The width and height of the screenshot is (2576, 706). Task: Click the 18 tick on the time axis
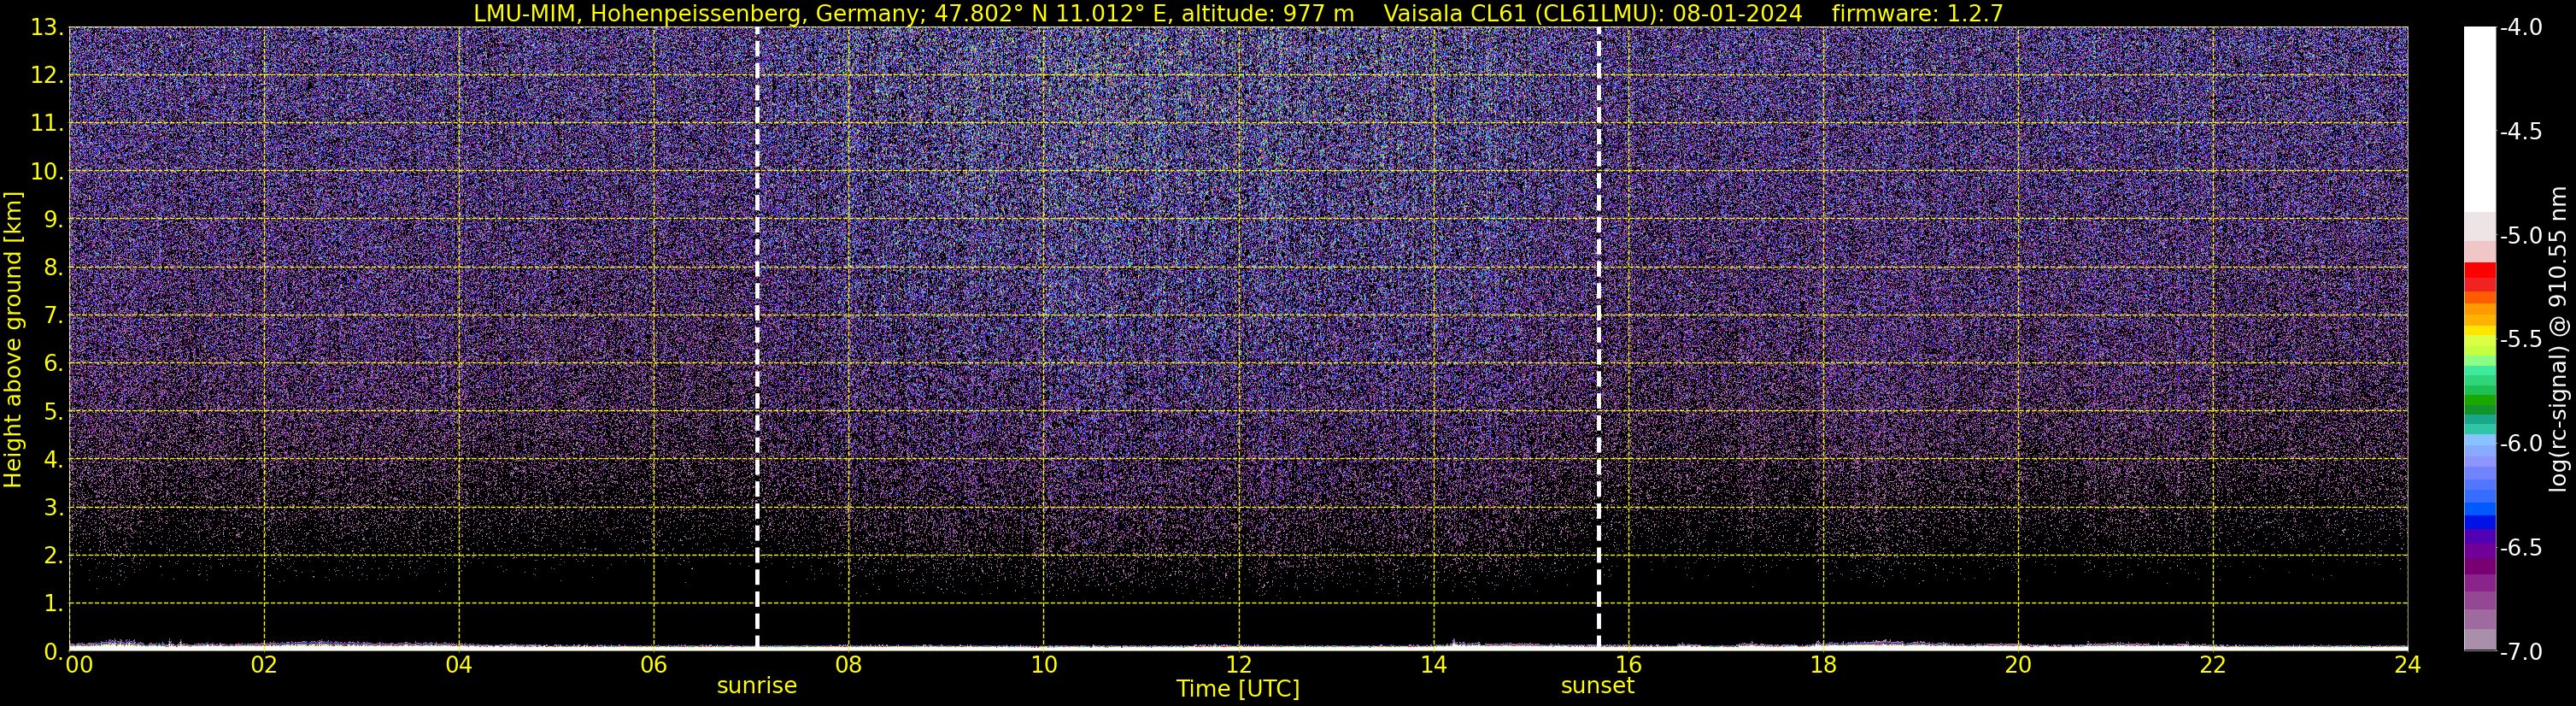[x=1822, y=665]
